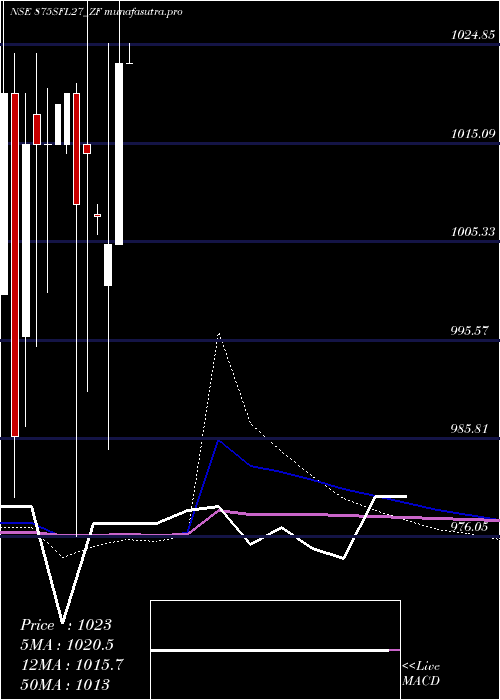Click the 976.05 price level label
Image resolution: width=500 pixels, height=700 pixels.
[470, 527]
